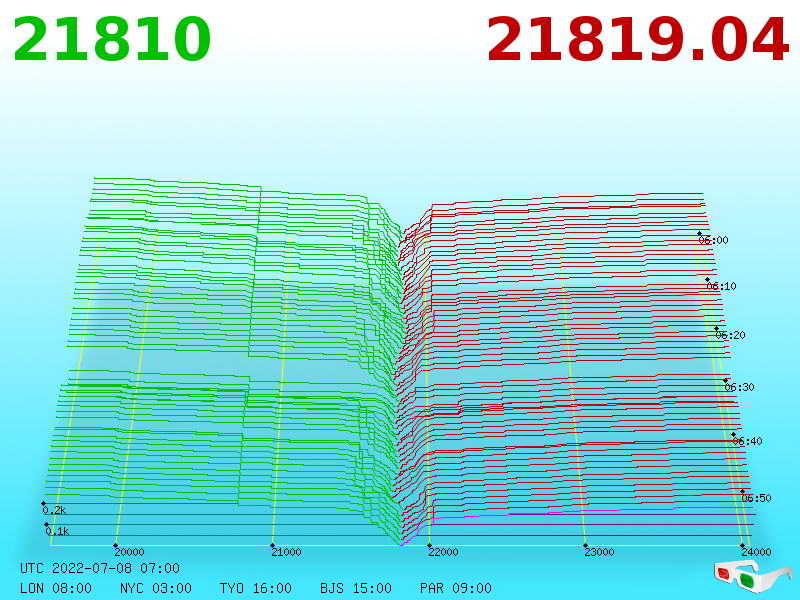The image size is (800, 600).
Task: Click the 0.2k volume axis label
Action: click(54, 510)
